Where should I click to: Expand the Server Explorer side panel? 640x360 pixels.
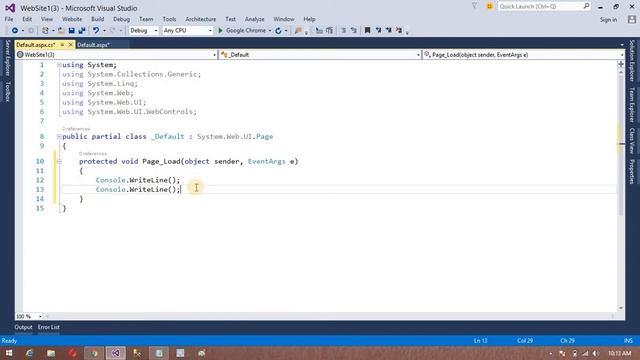[x=7, y=58]
